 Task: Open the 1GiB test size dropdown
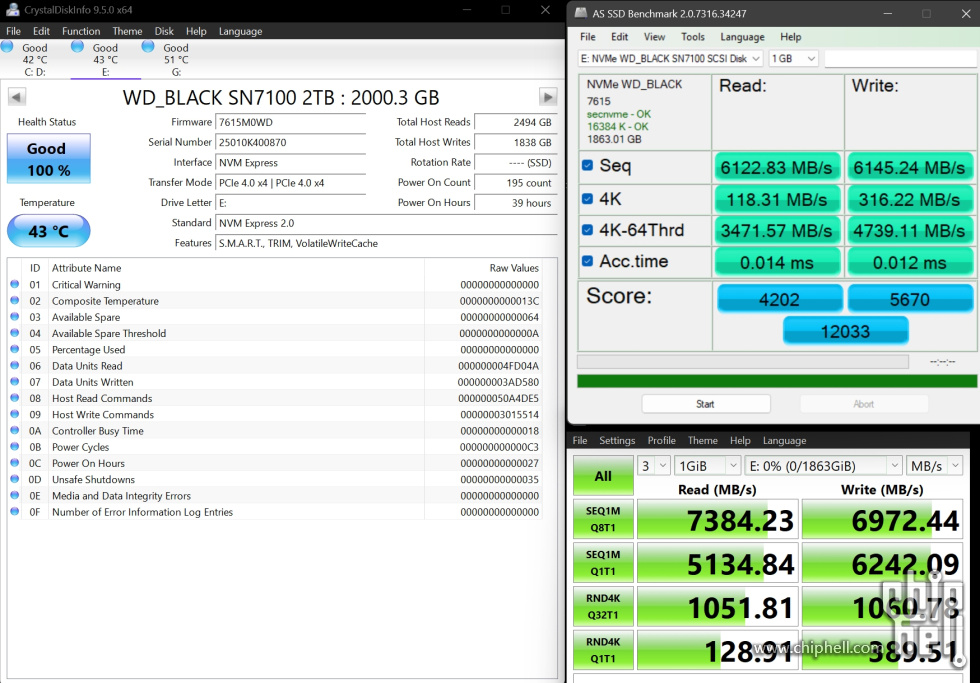point(708,466)
